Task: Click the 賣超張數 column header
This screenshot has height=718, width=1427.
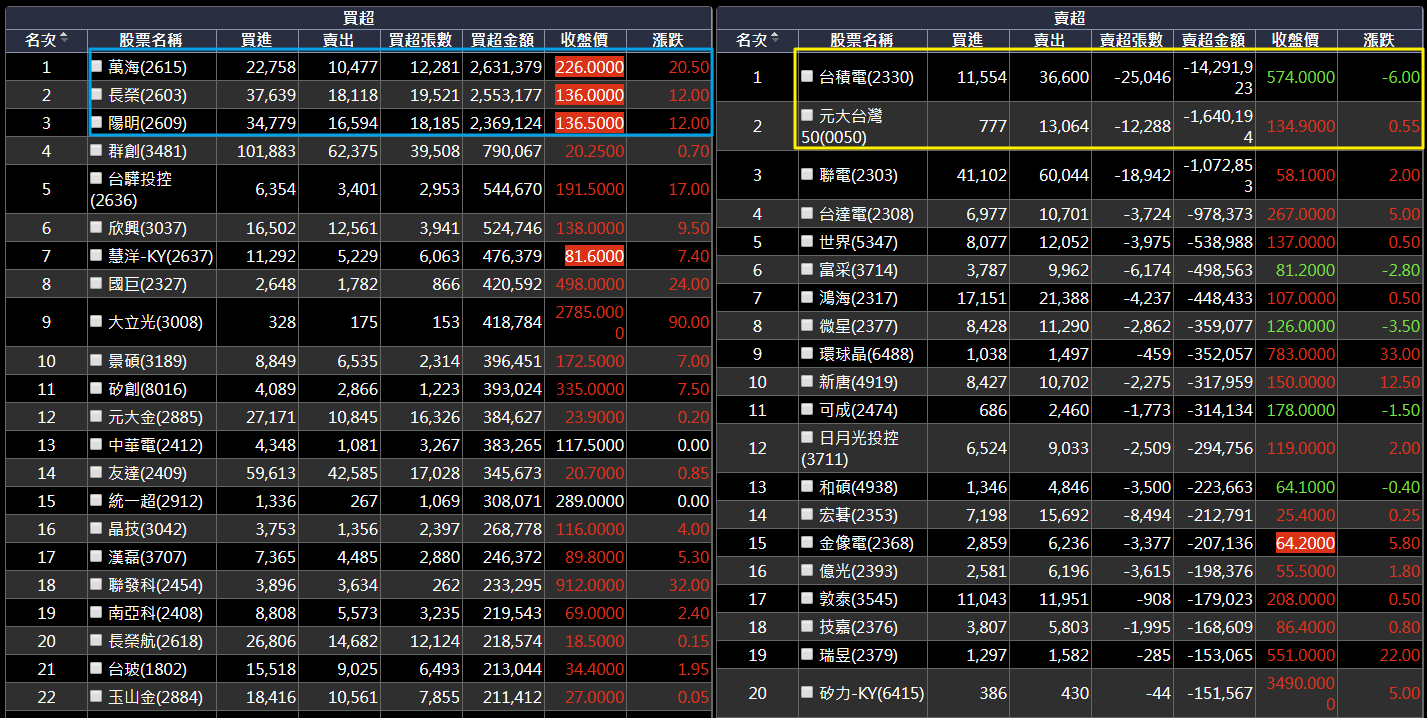Action: point(1132,40)
